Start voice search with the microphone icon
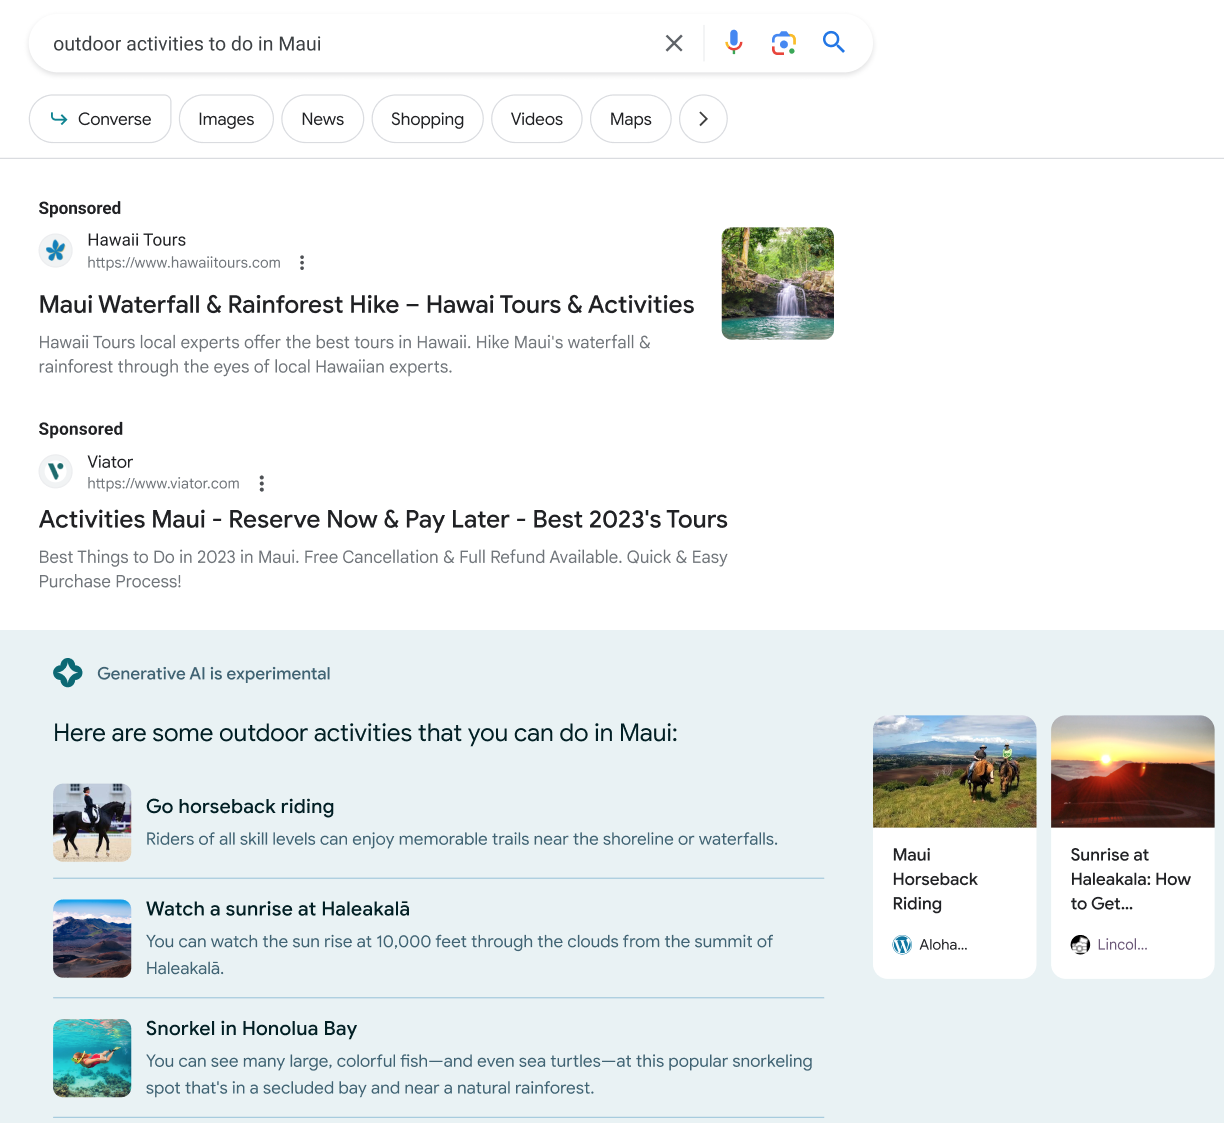The height and width of the screenshot is (1123, 1224). (734, 42)
